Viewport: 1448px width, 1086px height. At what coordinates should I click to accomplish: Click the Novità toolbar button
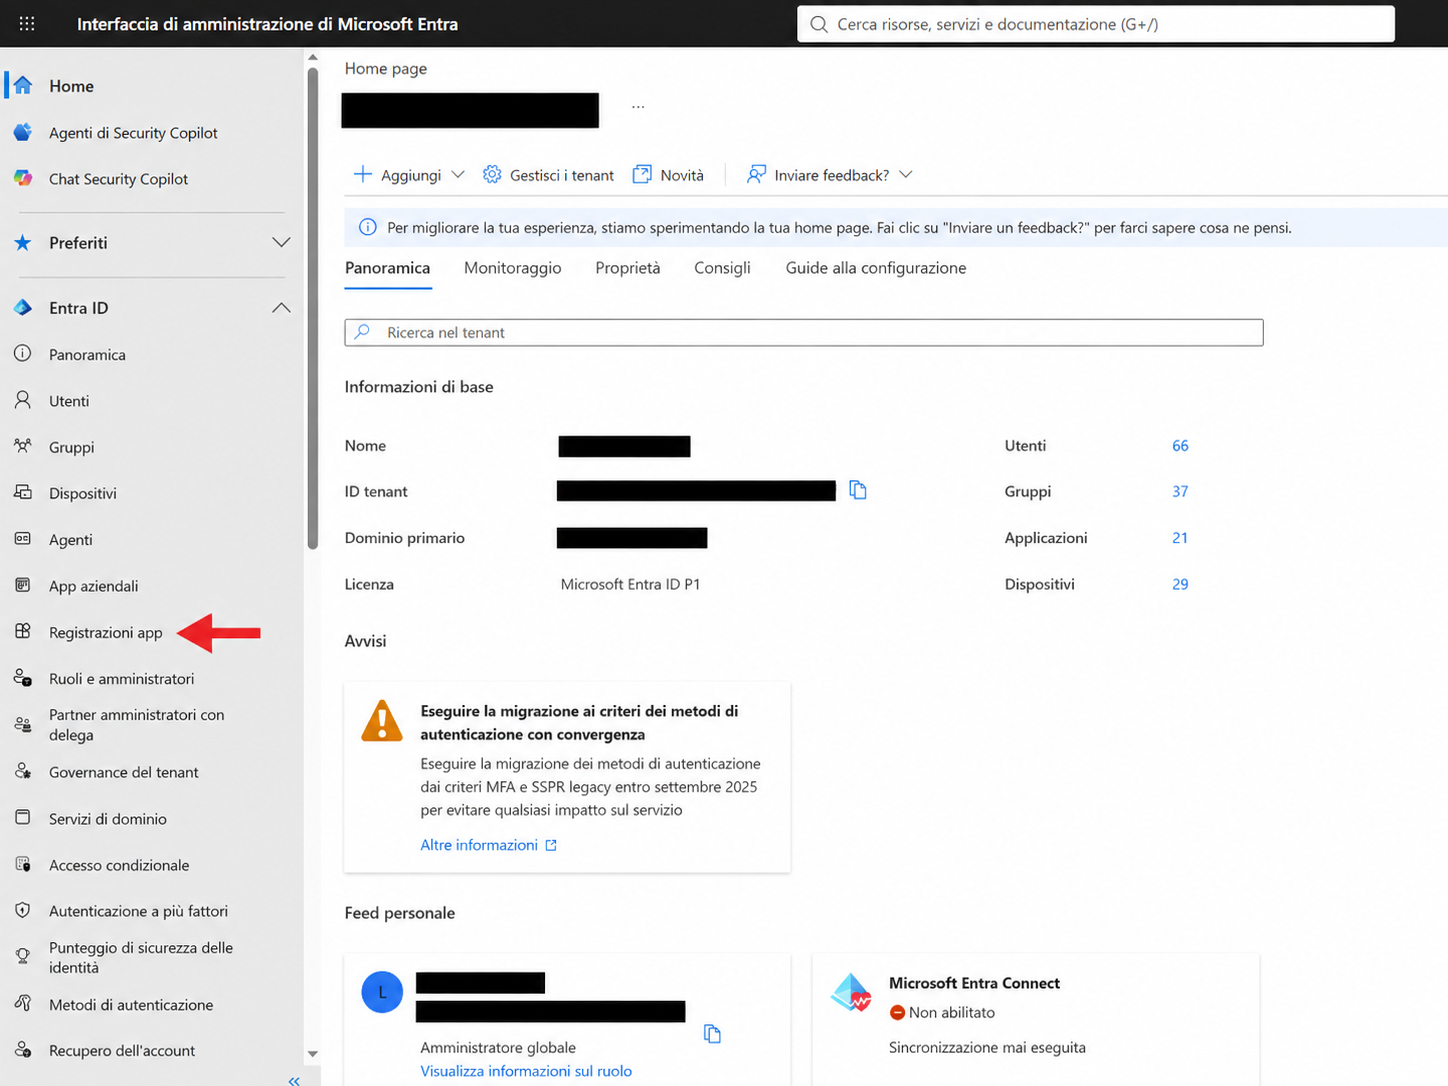pyautogui.click(x=668, y=175)
